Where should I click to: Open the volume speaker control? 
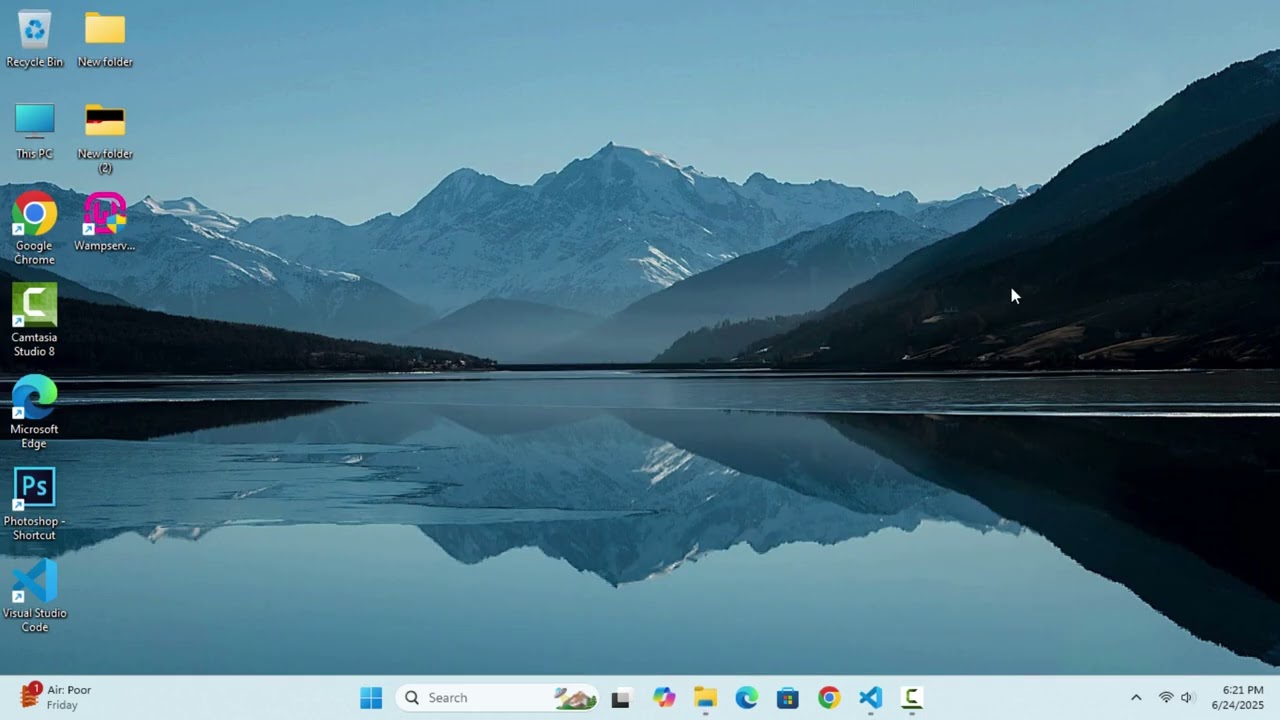[x=1187, y=698]
